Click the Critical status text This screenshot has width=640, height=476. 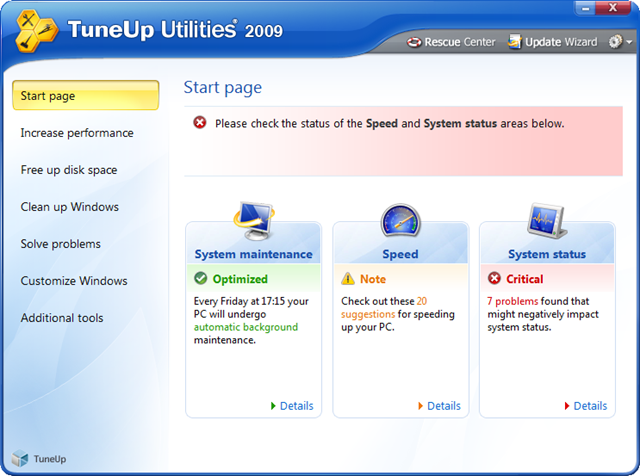coord(525,279)
